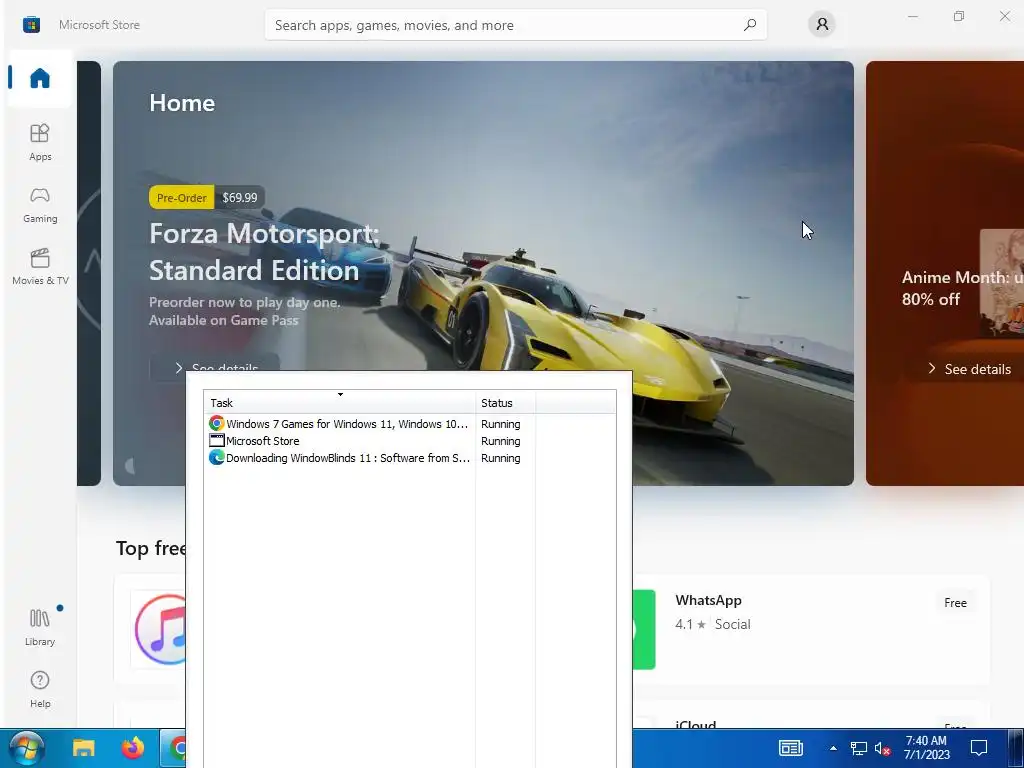
Task: Click the Chrome icon in task list
Action: point(216,423)
